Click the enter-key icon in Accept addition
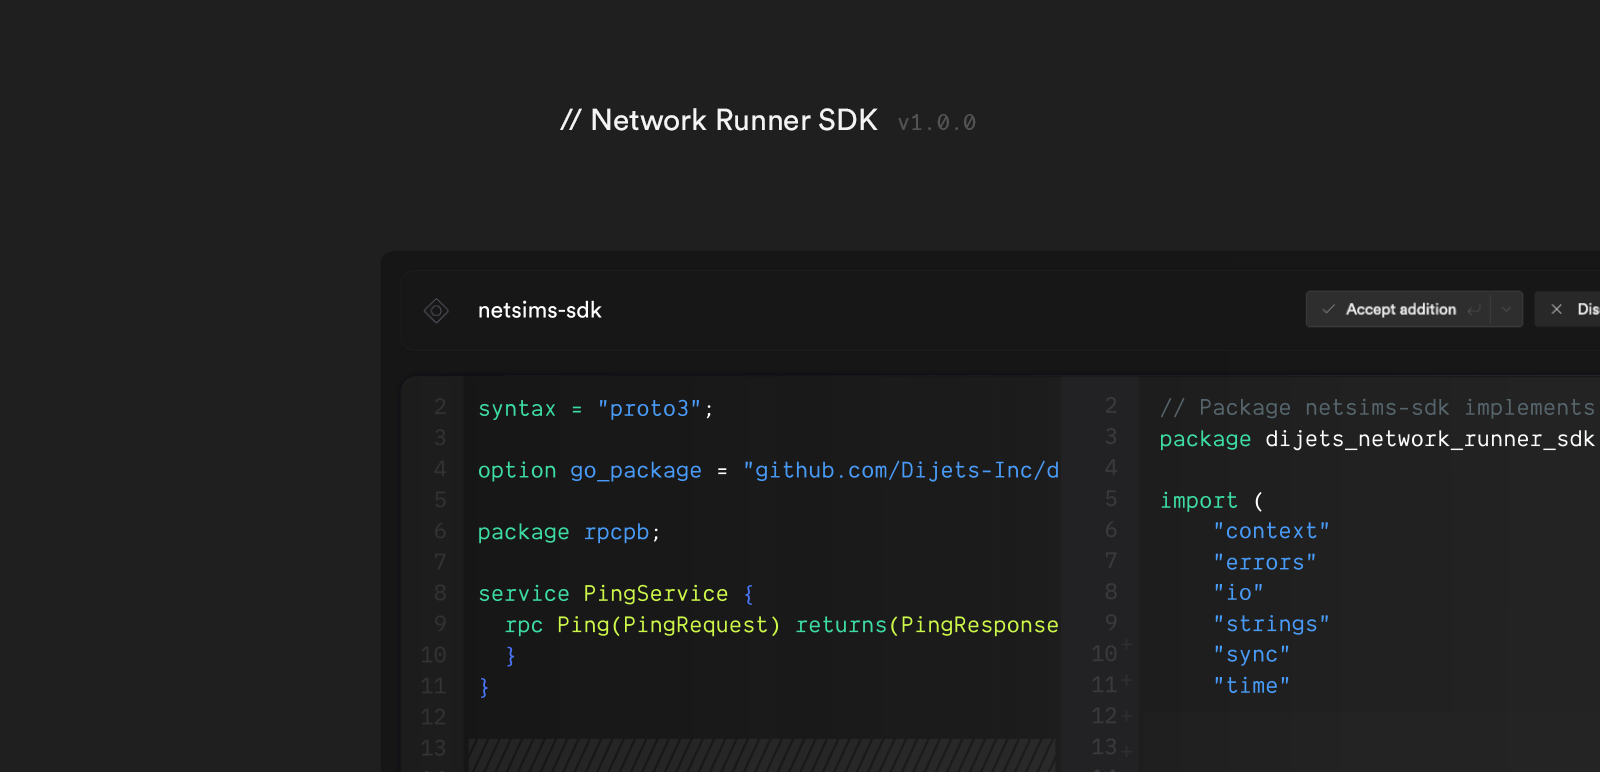This screenshot has width=1600, height=772. coord(1474,310)
